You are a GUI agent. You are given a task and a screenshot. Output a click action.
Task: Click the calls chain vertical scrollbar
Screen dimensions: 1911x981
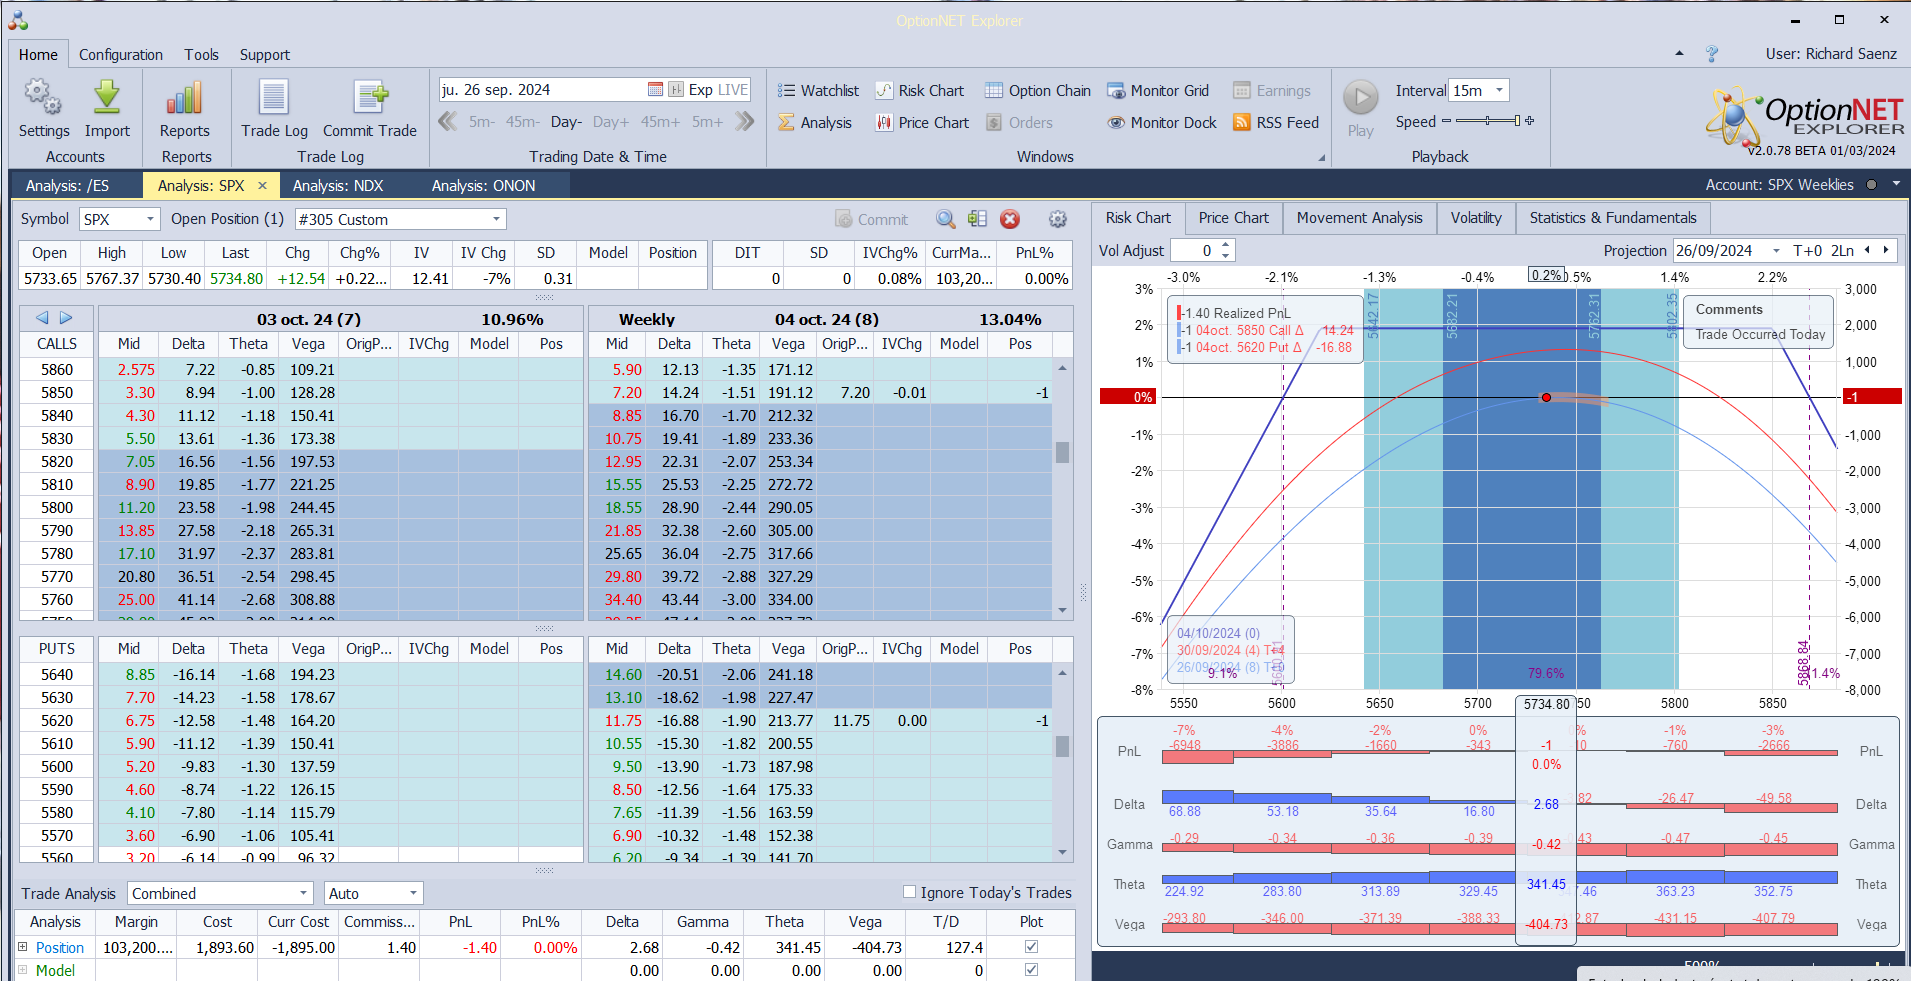1062,453
